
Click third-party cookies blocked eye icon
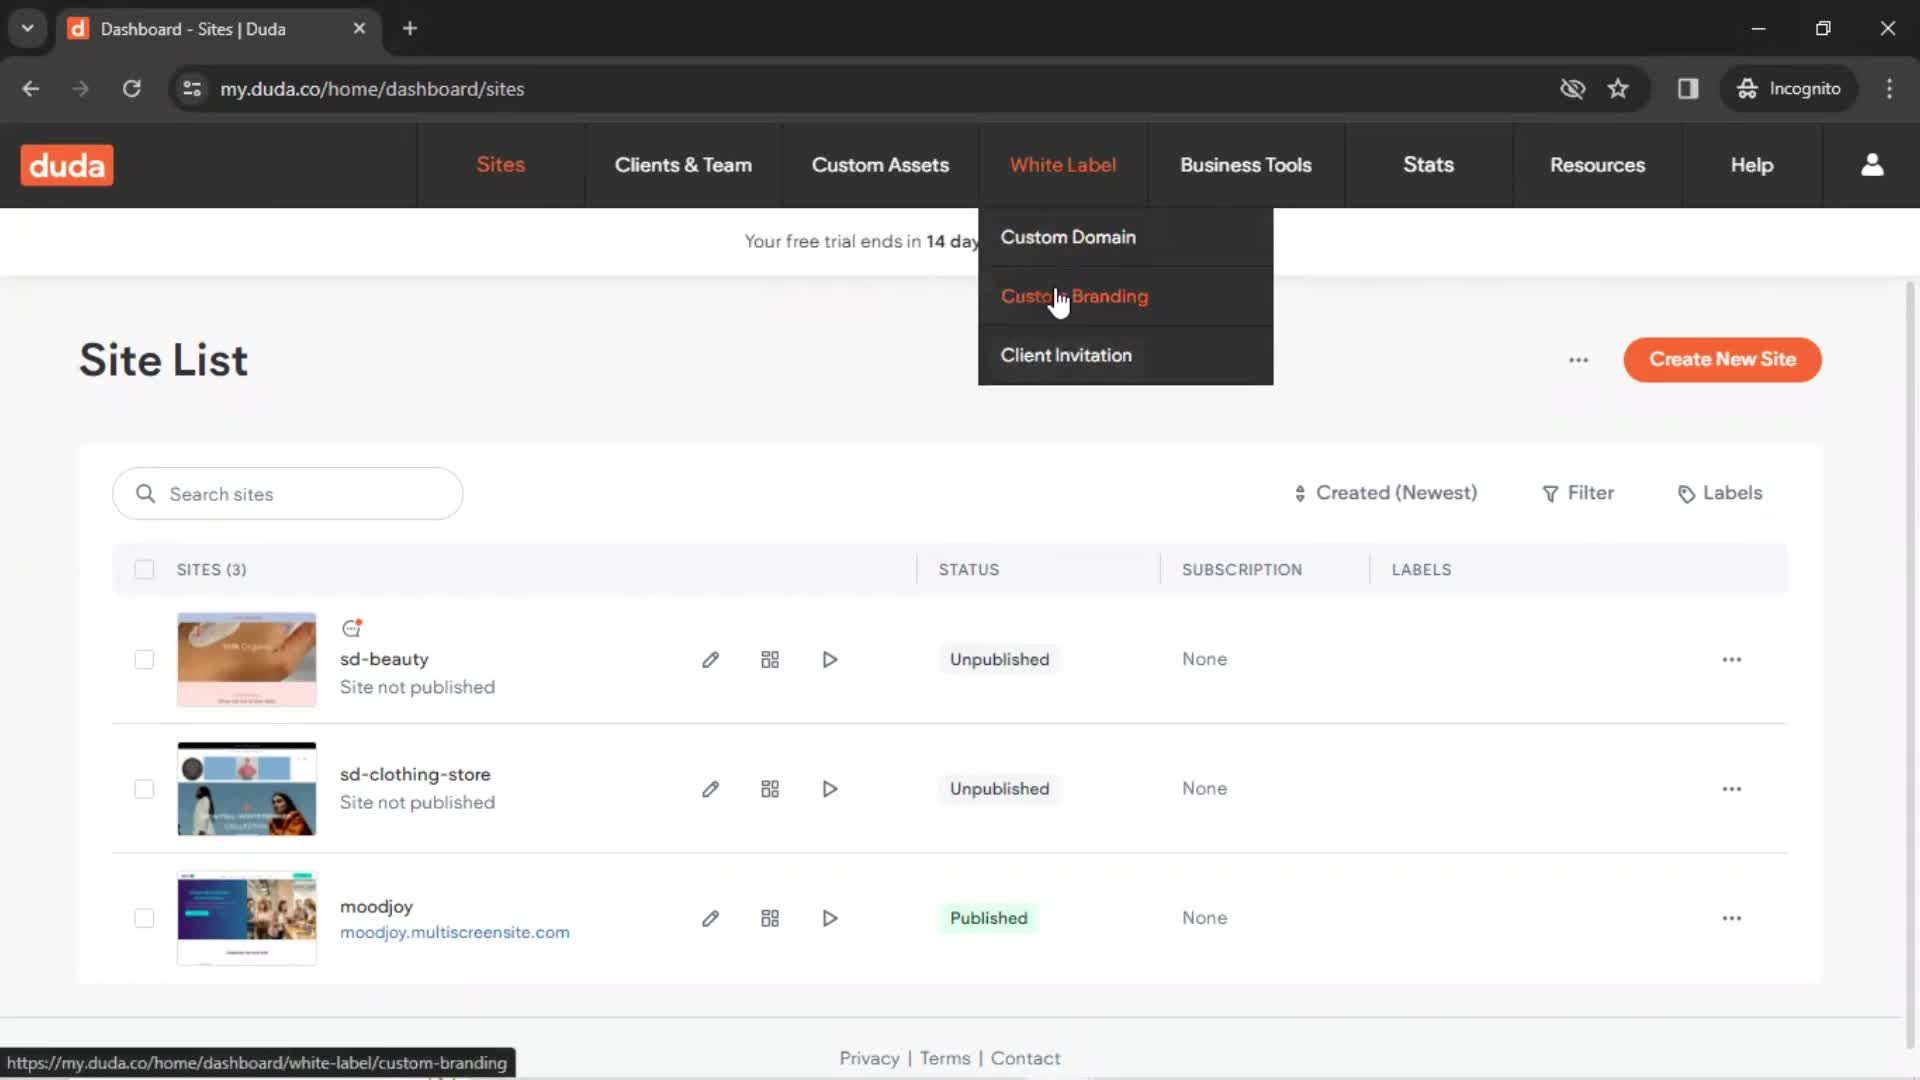click(1572, 89)
